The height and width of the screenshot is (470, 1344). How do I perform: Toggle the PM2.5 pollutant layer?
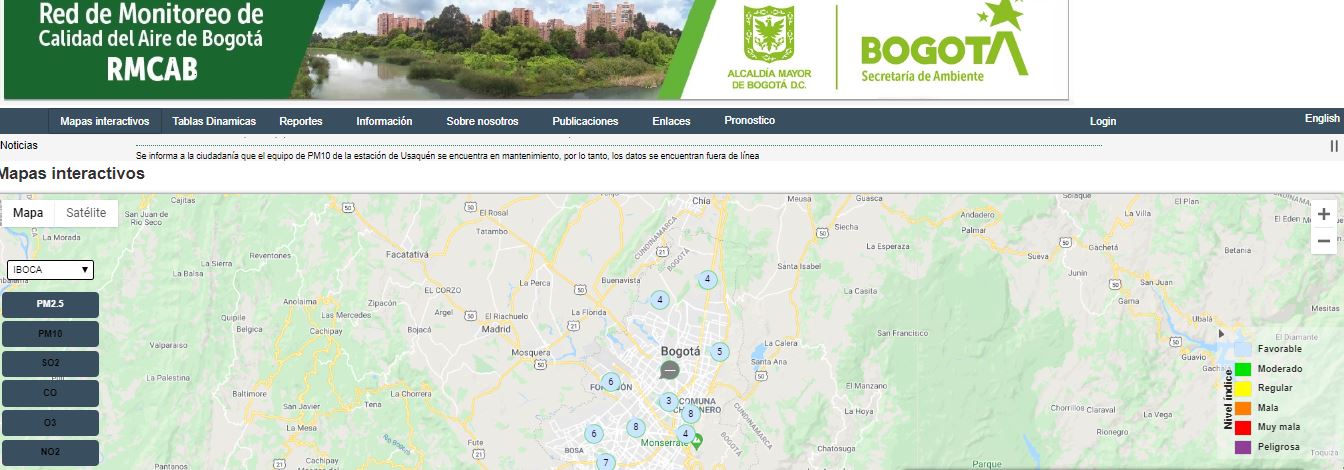pyautogui.click(x=50, y=304)
